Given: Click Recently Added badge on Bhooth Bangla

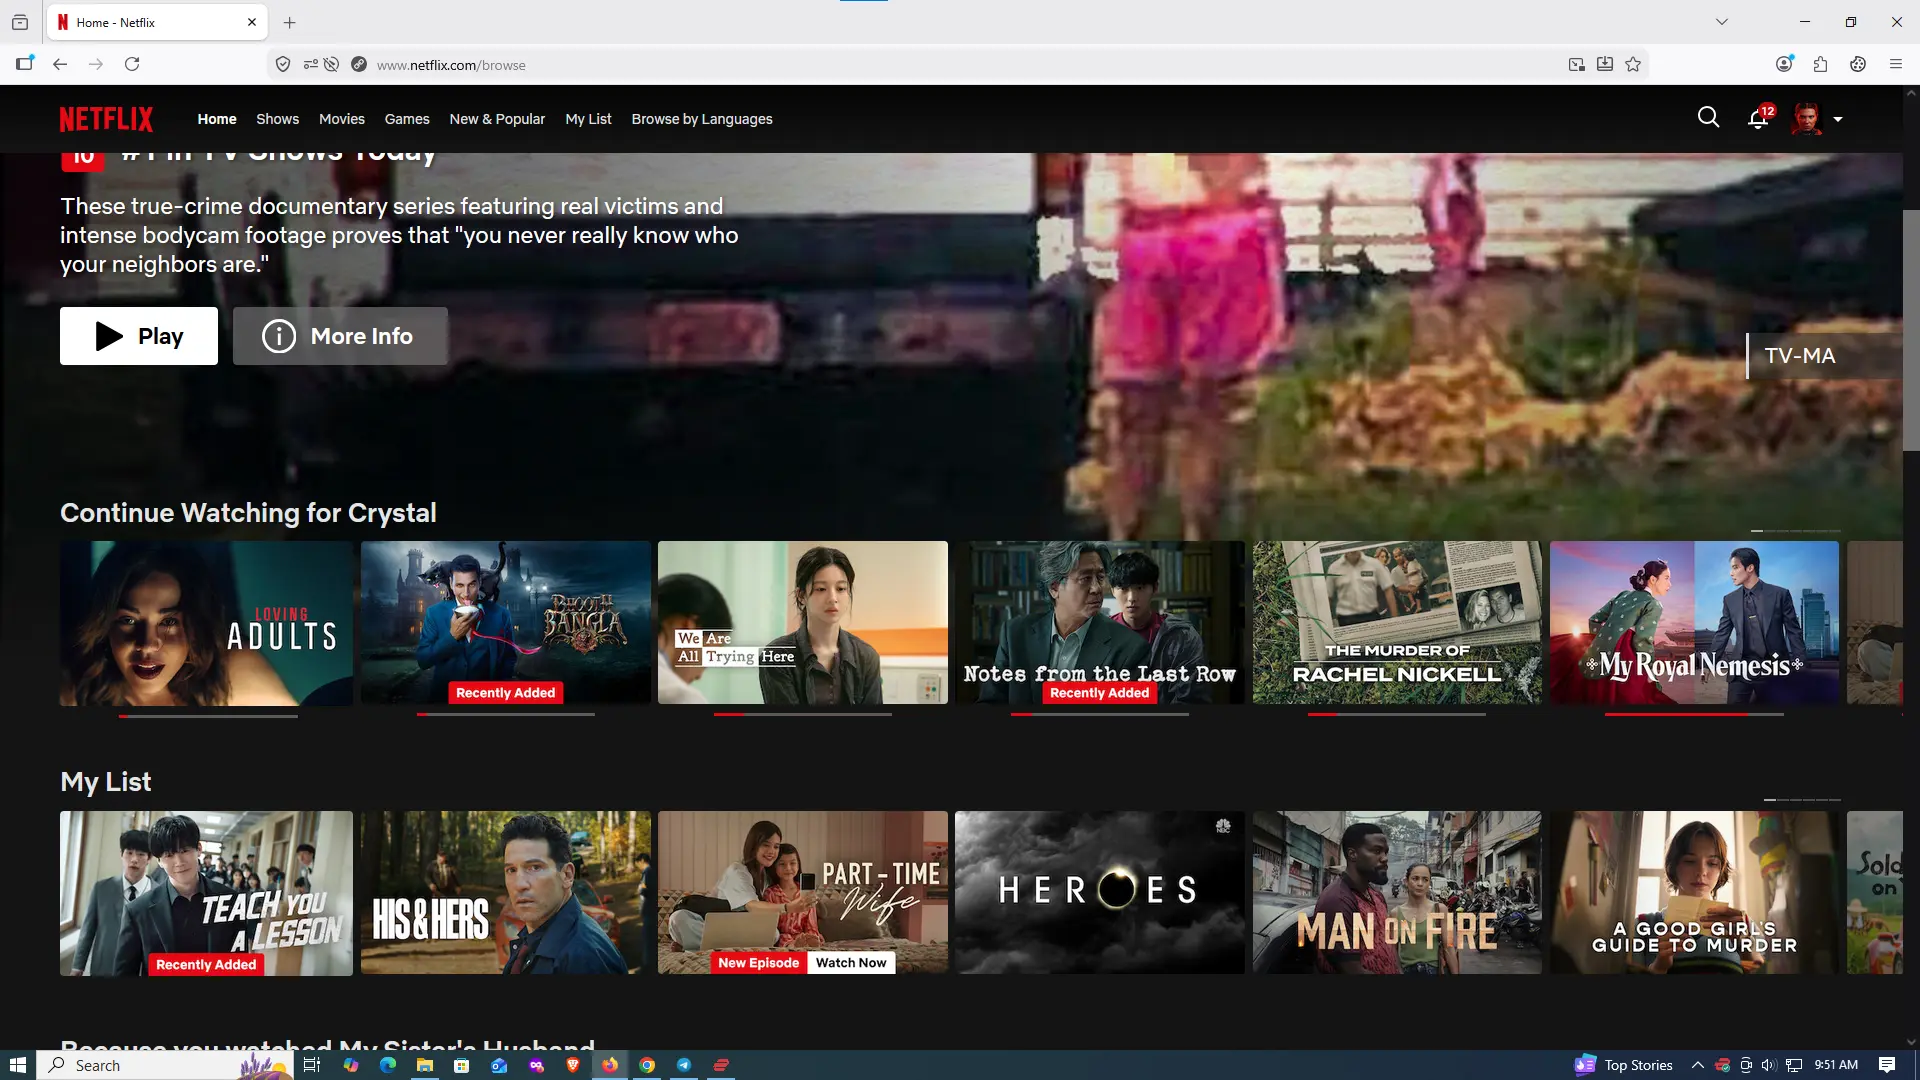Looking at the screenshot, I should click(x=506, y=693).
